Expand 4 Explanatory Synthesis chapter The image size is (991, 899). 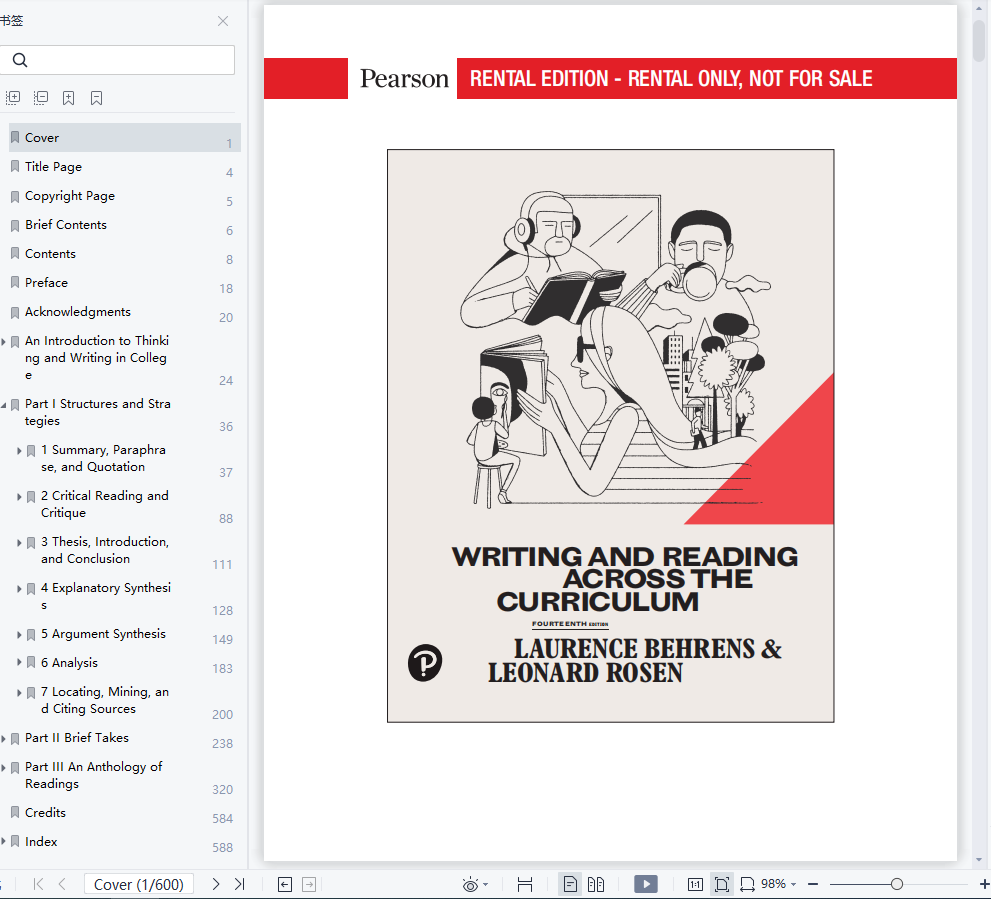(19, 589)
